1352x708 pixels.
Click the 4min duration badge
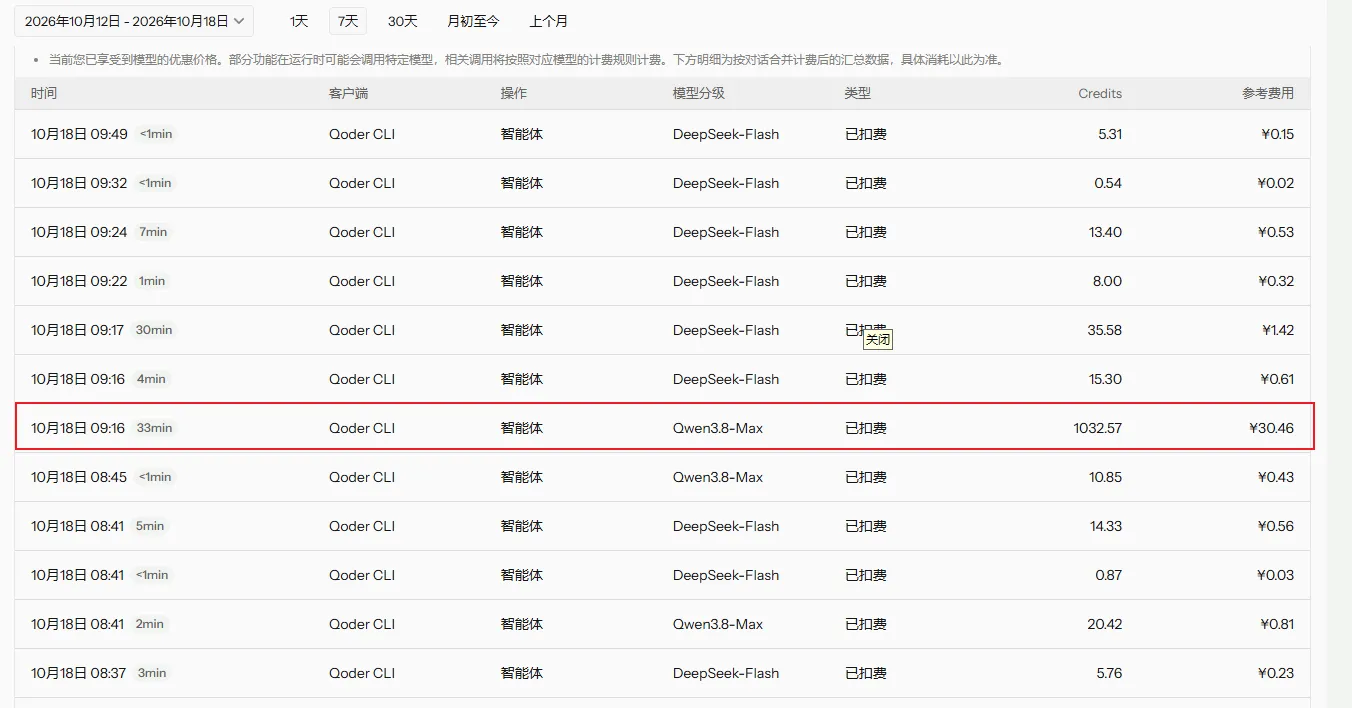pyautogui.click(x=152, y=379)
